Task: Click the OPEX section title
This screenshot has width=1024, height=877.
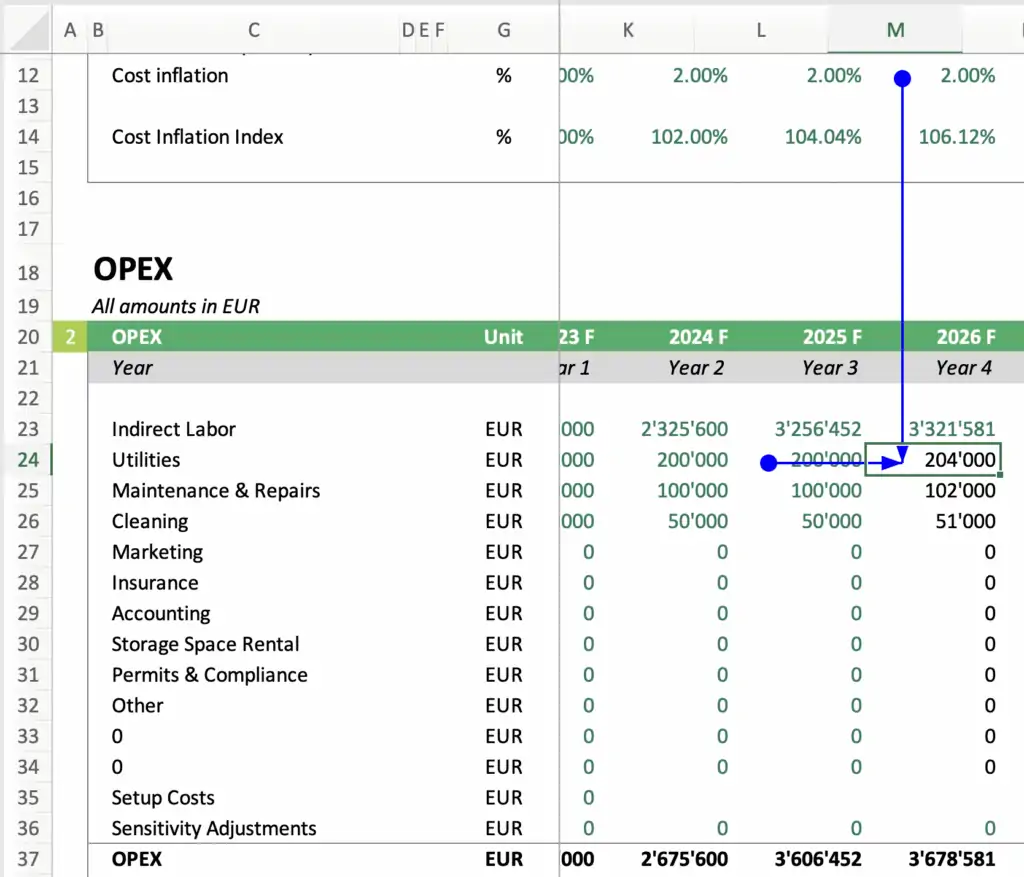Action: 133,269
